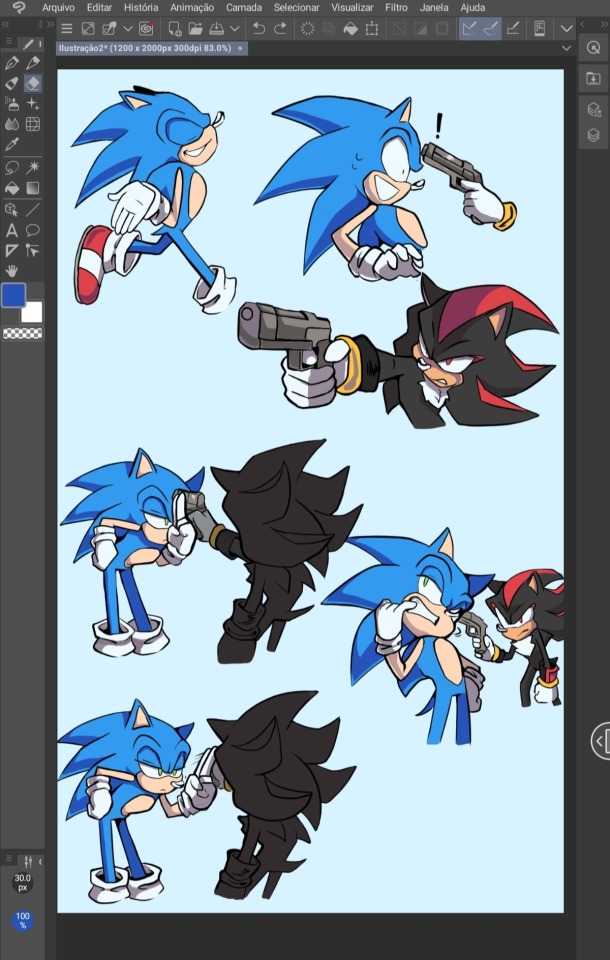
Task: Open the Visualizar menu
Action: [352, 7]
